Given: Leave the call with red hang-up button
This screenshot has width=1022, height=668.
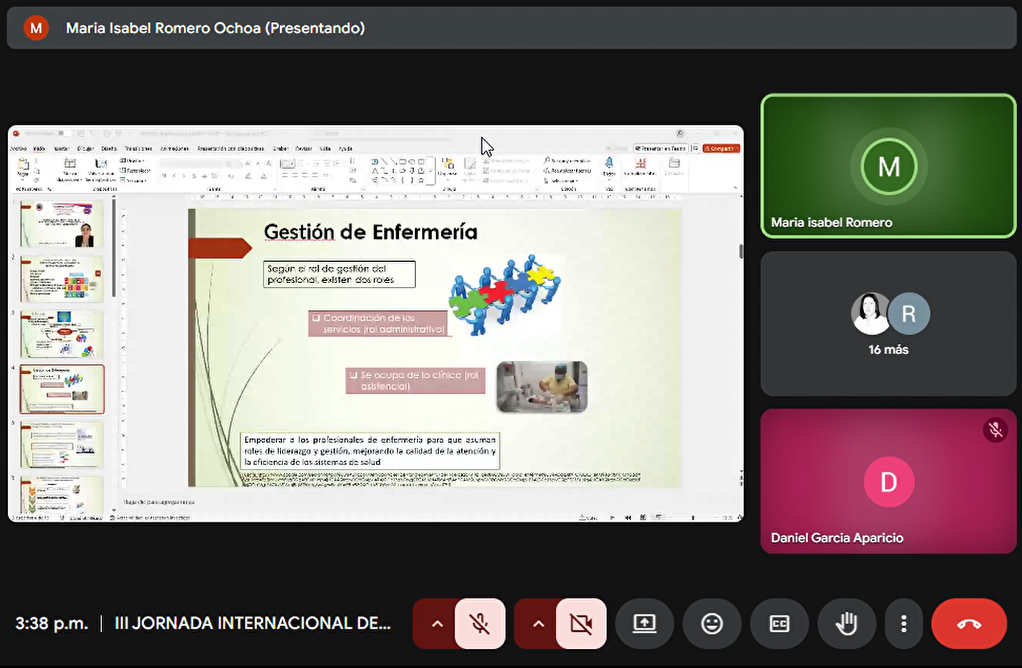Looking at the screenshot, I should 968,624.
